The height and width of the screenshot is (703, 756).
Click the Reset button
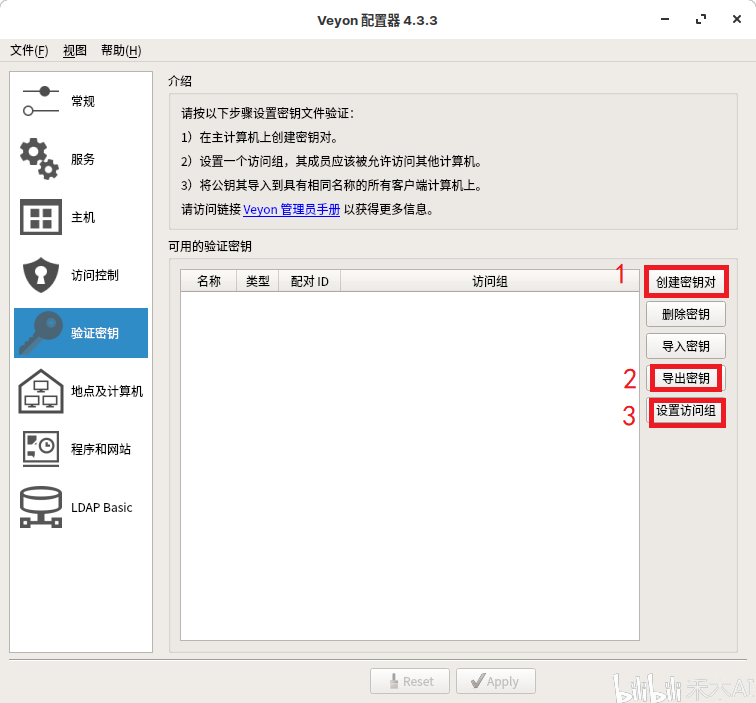pyautogui.click(x=410, y=681)
